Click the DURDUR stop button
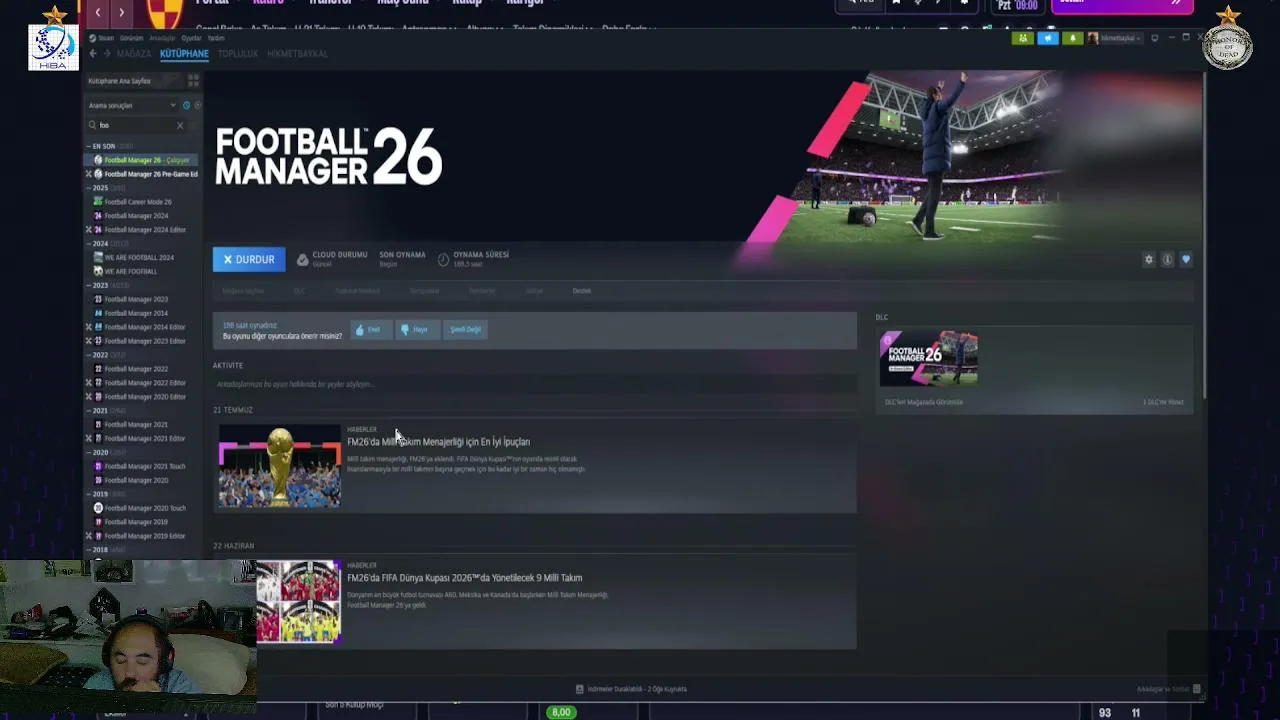Screen dimensions: 1280x720 point(249,260)
